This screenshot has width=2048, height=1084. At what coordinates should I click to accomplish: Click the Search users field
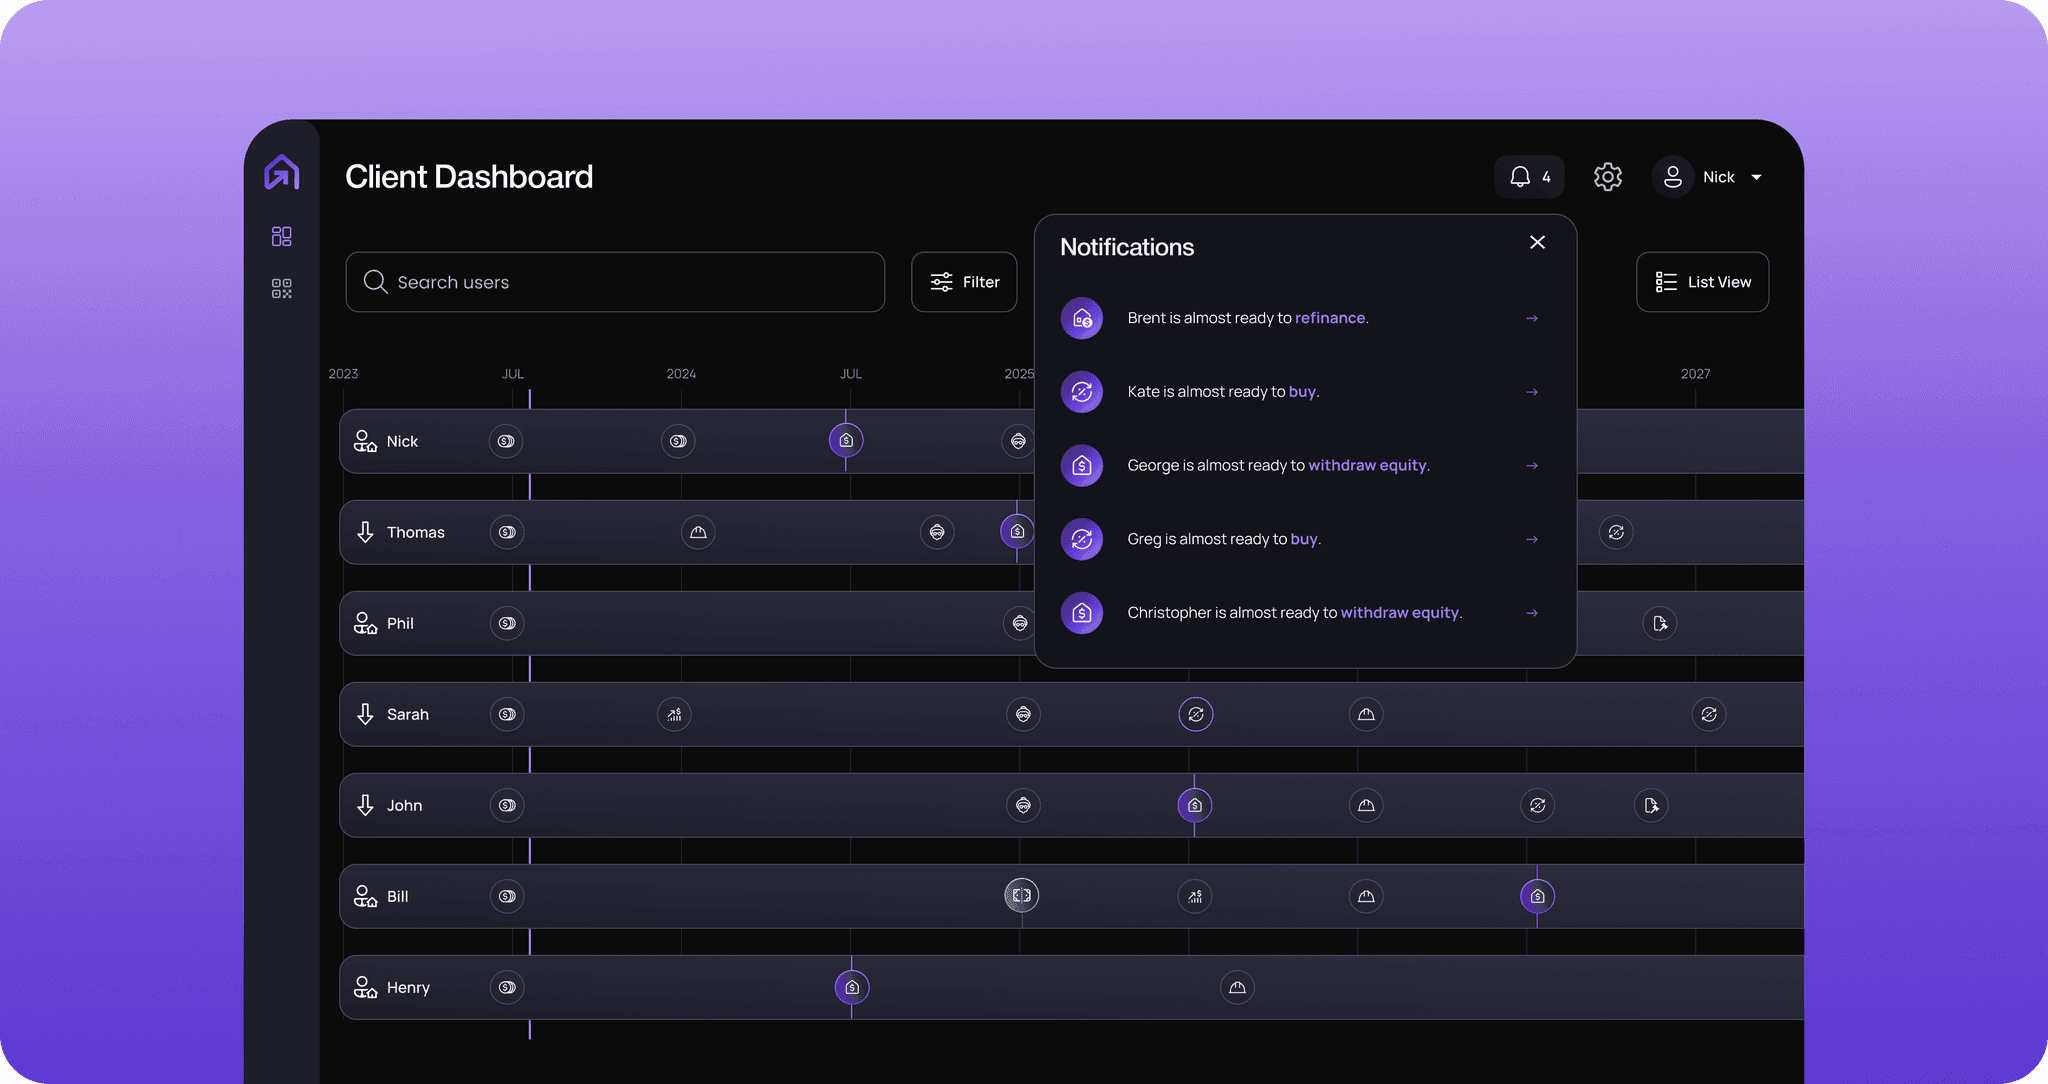pos(615,282)
